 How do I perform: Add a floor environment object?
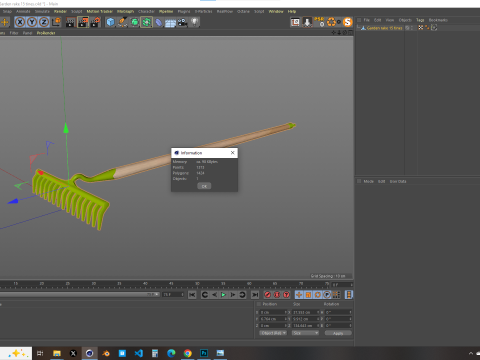170,22
